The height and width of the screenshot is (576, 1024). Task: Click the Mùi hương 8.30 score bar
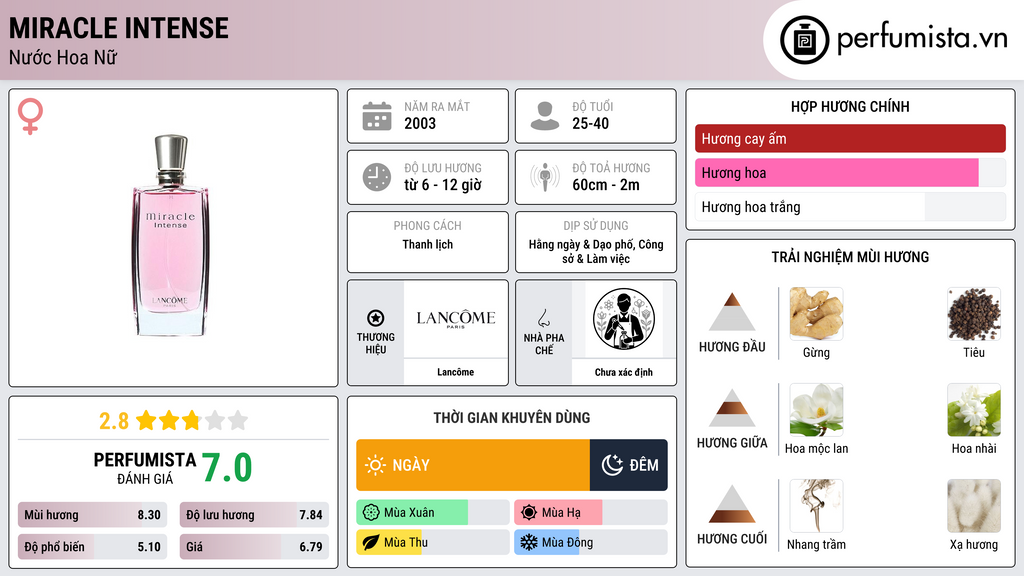coord(92,515)
